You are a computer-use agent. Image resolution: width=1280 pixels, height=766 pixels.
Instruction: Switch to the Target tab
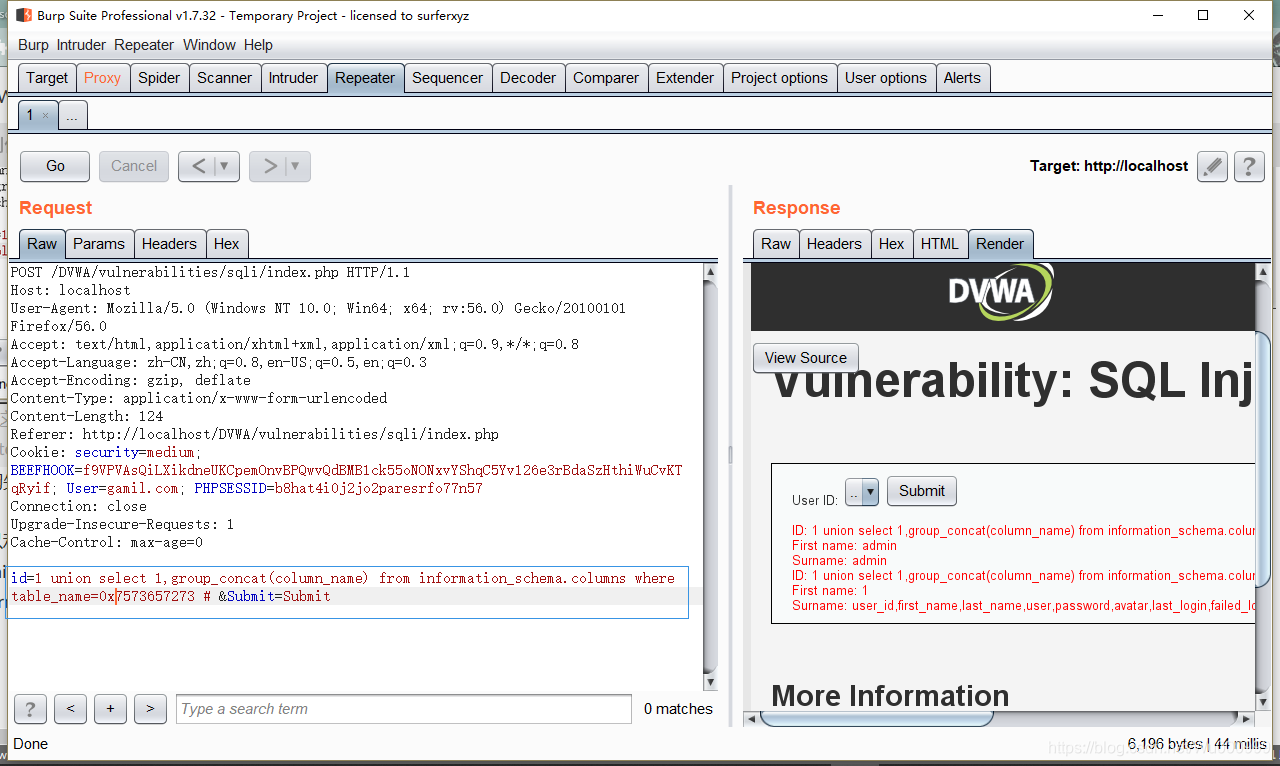click(x=47, y=78)
